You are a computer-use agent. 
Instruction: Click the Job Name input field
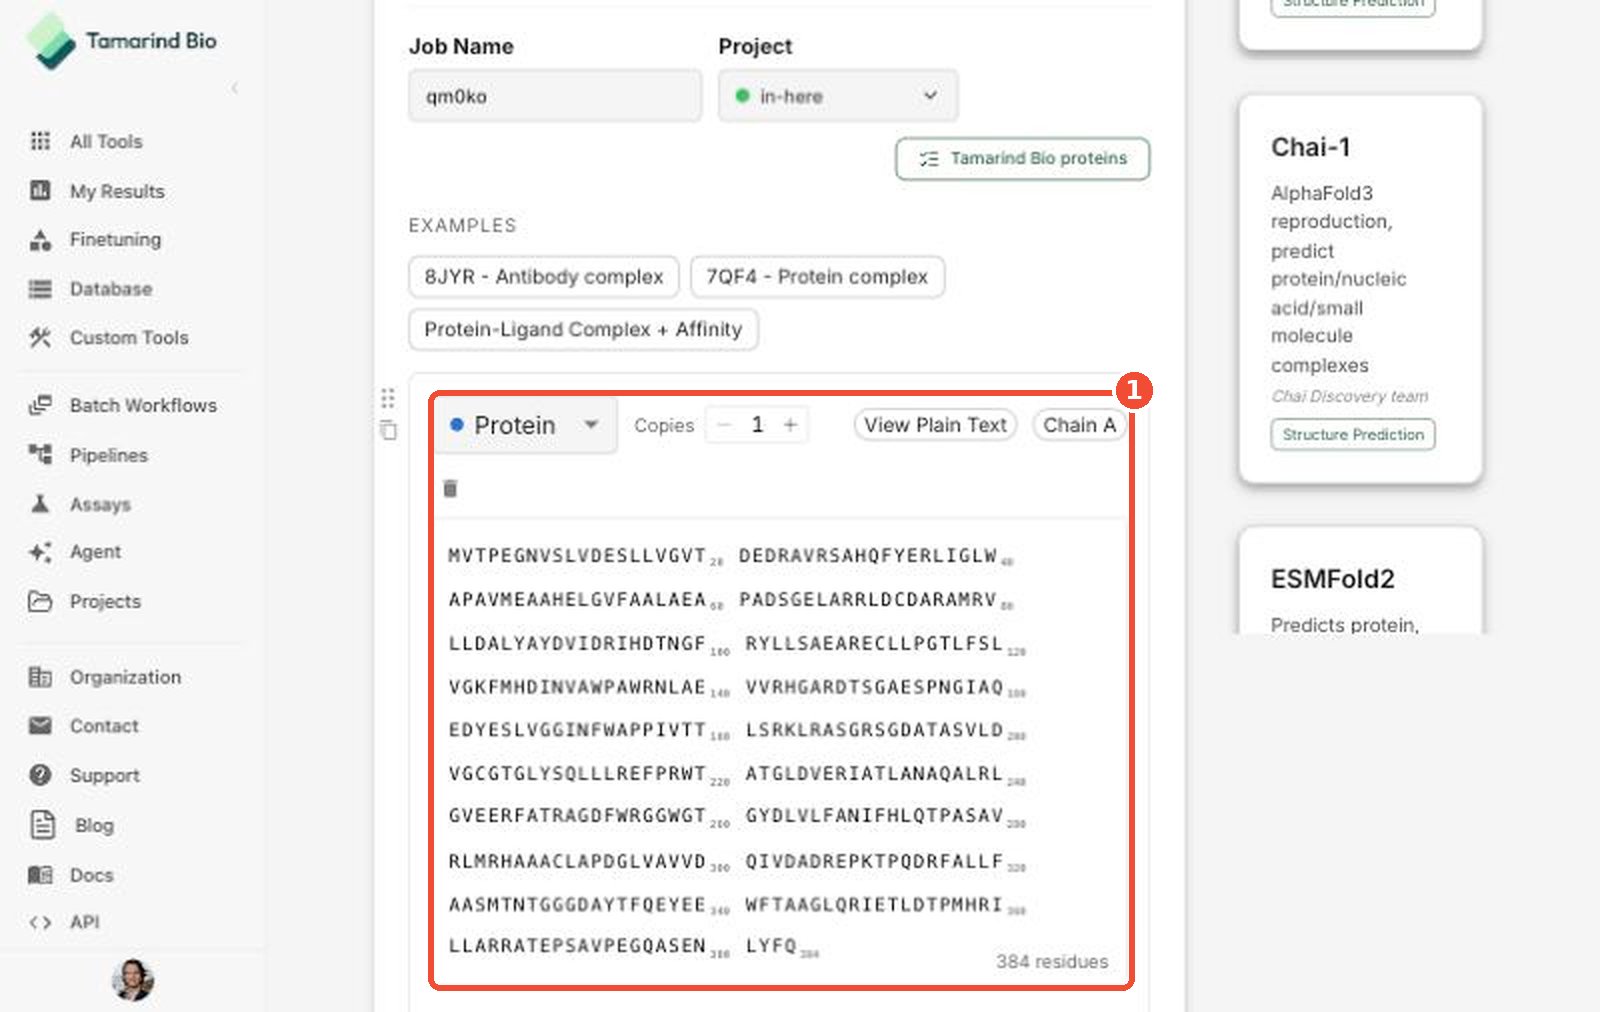point(555,96)
